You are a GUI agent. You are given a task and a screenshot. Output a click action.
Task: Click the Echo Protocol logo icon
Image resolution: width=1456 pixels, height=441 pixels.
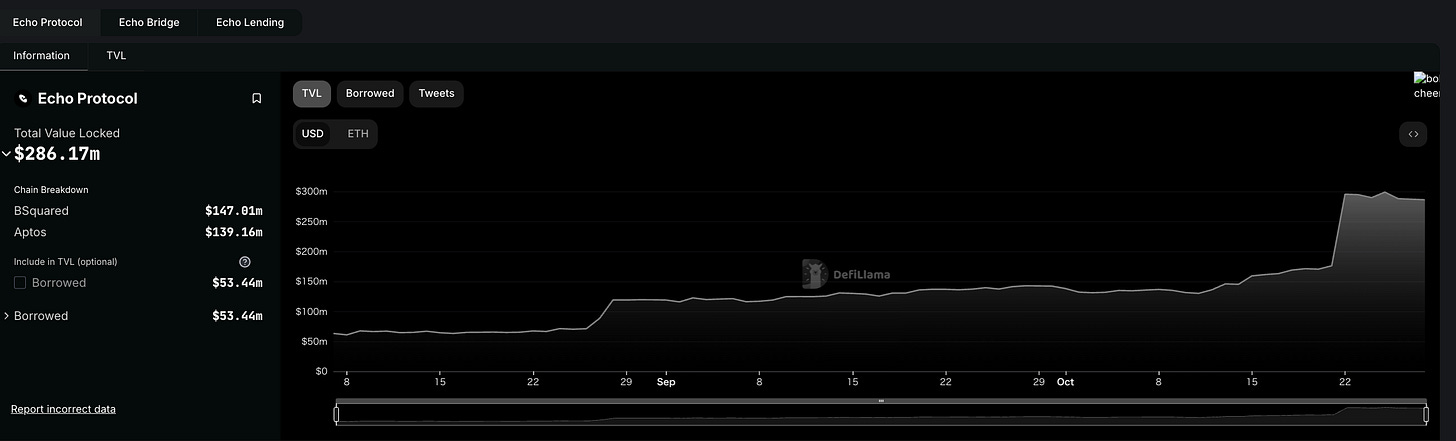click(24, 99)
